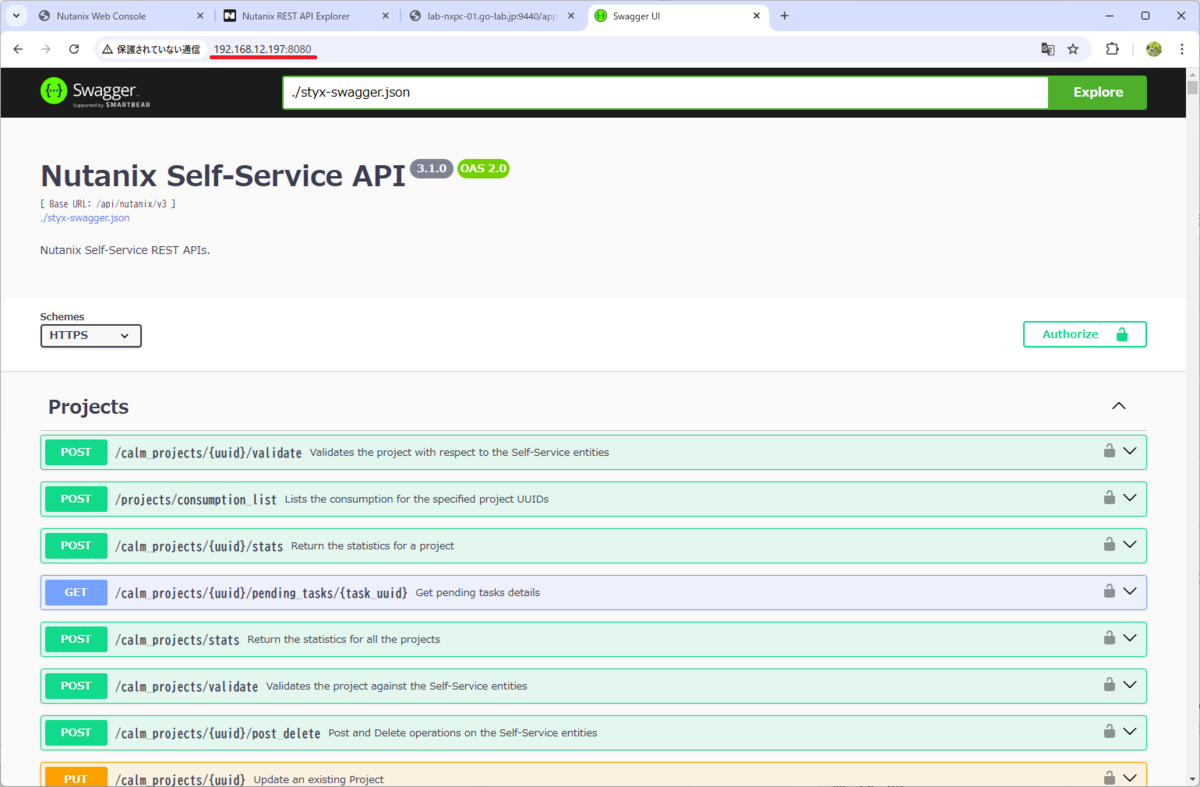This screenshot has height=787, width=1200.
Task: Open the Chrome profile avatar
Action: pyautogui.click(x=1153, y=49)
